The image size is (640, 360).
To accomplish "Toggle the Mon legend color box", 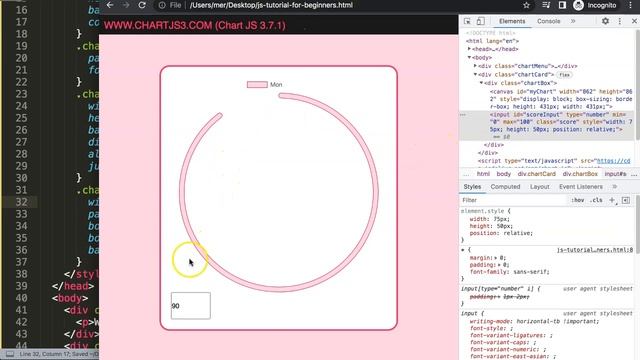I will tap(257, 84).
